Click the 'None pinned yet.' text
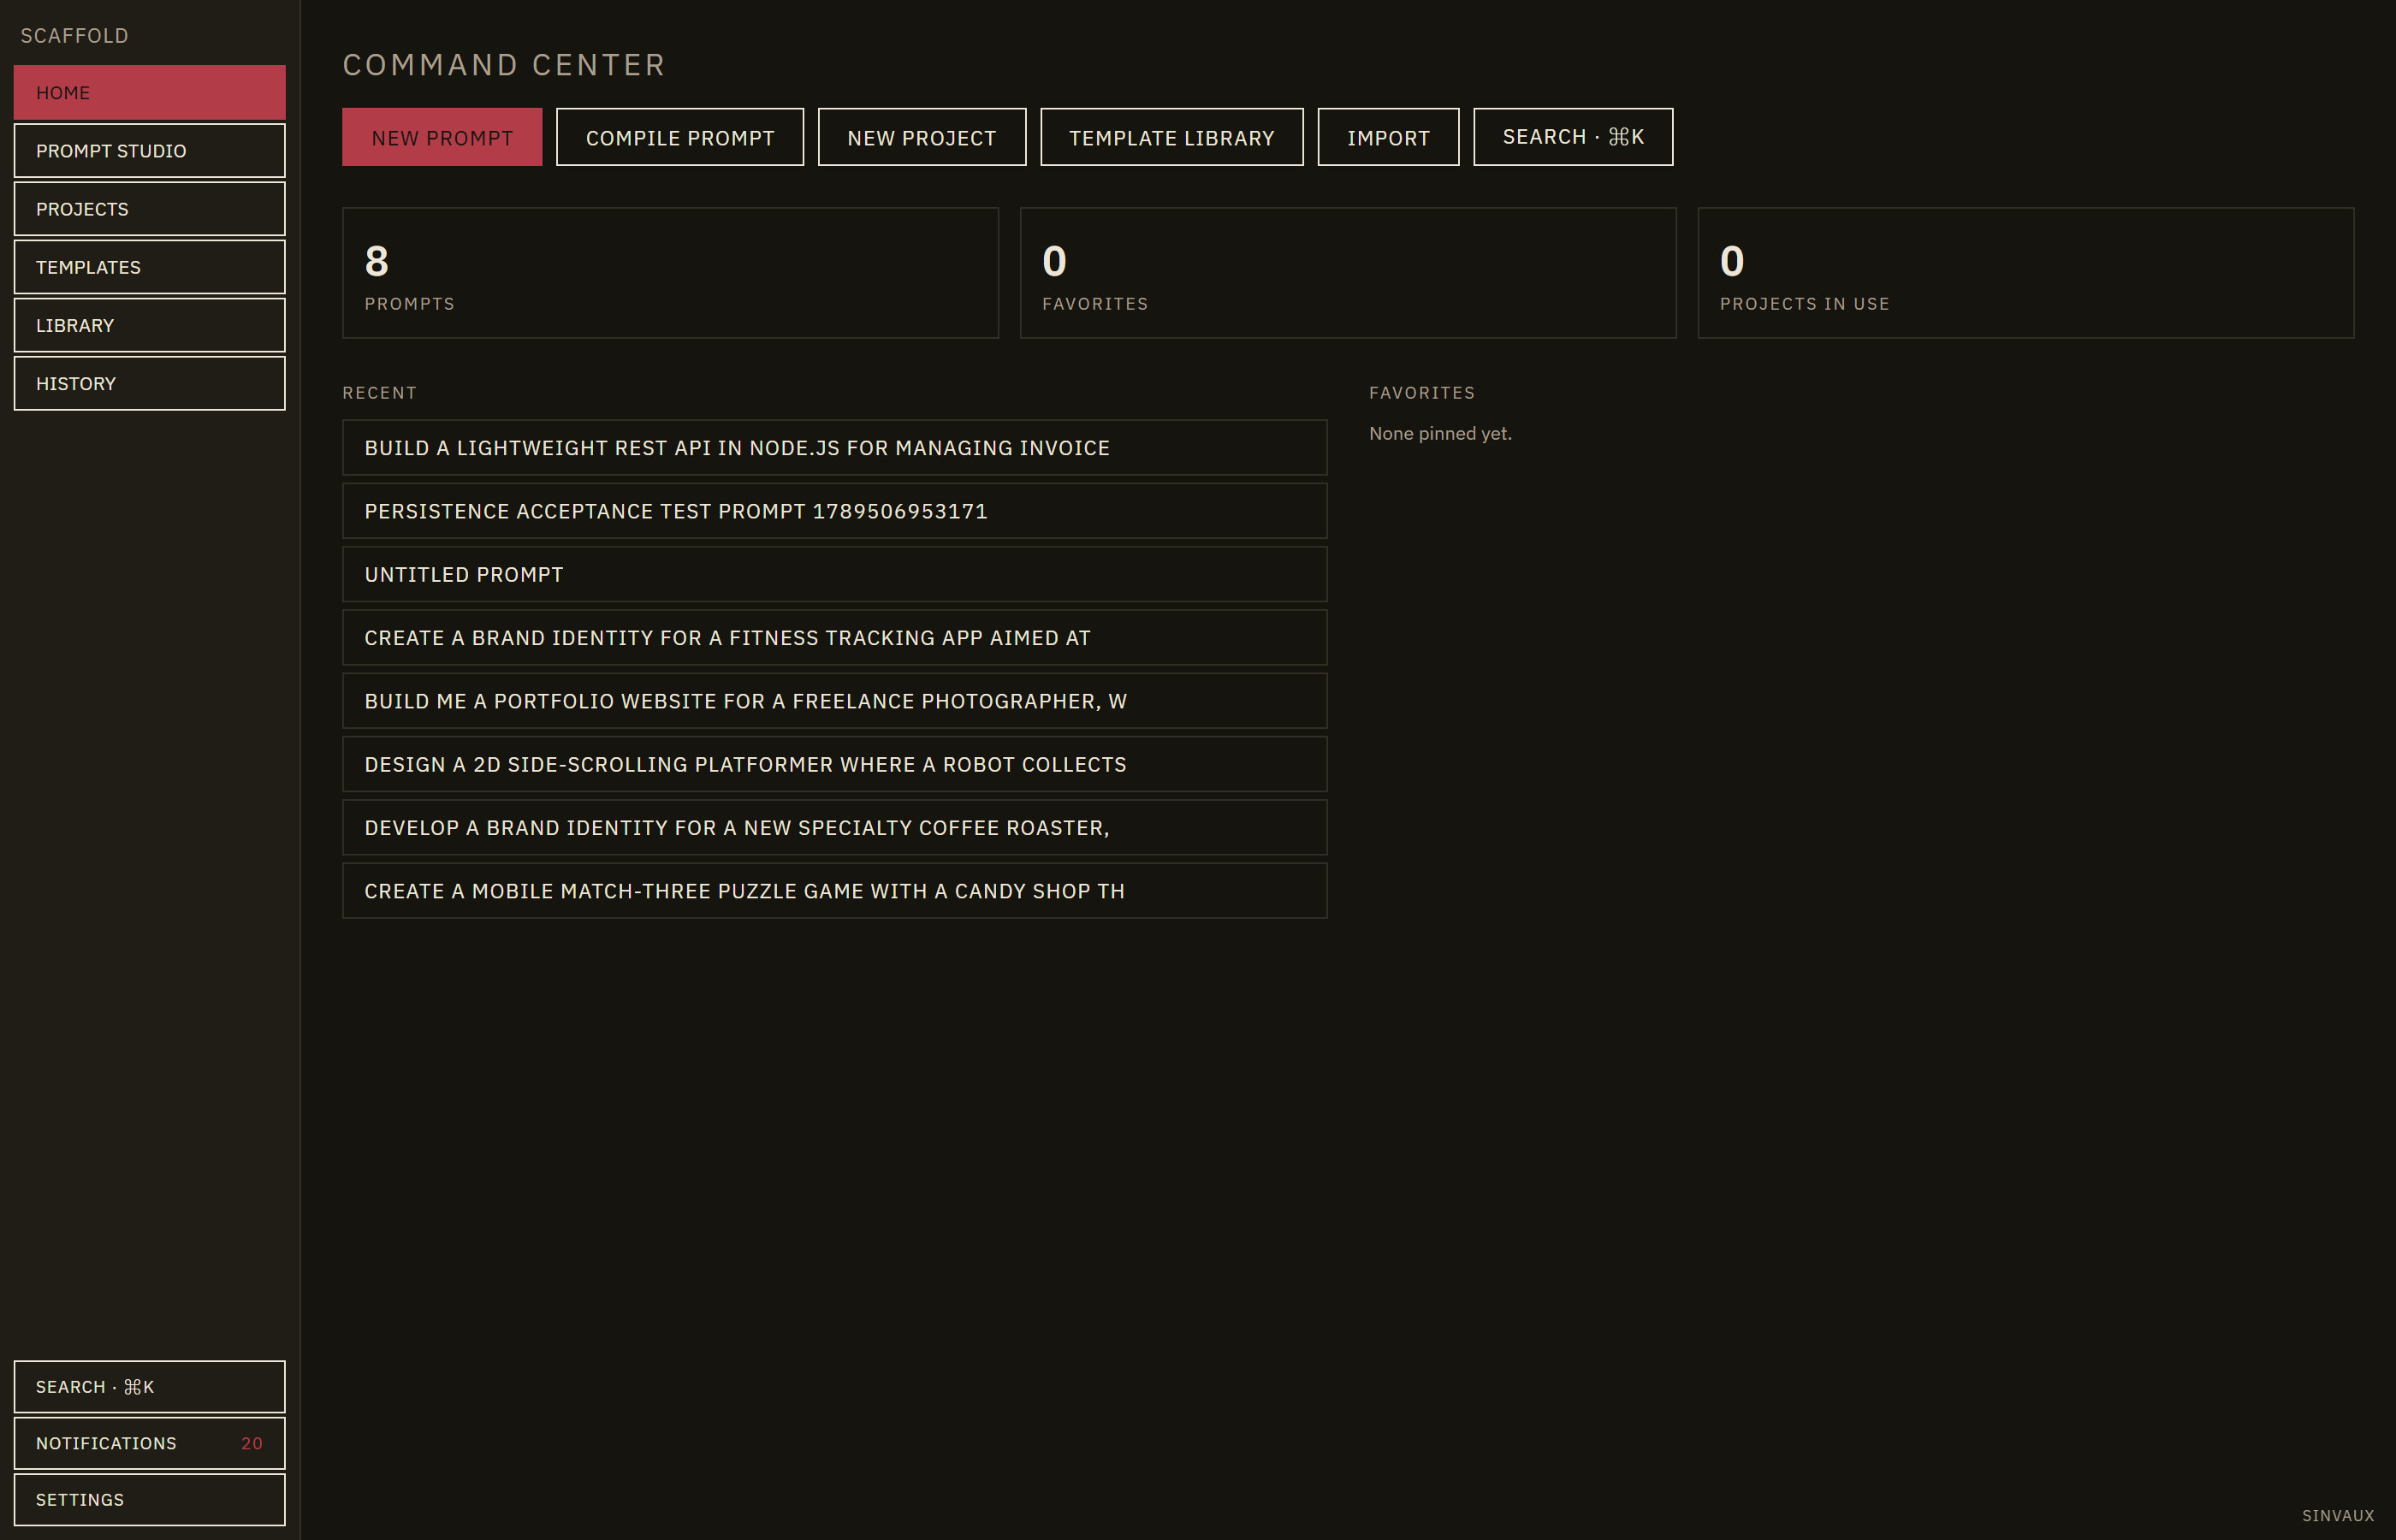2396x1540 pixels. (x=1440, y=433)
